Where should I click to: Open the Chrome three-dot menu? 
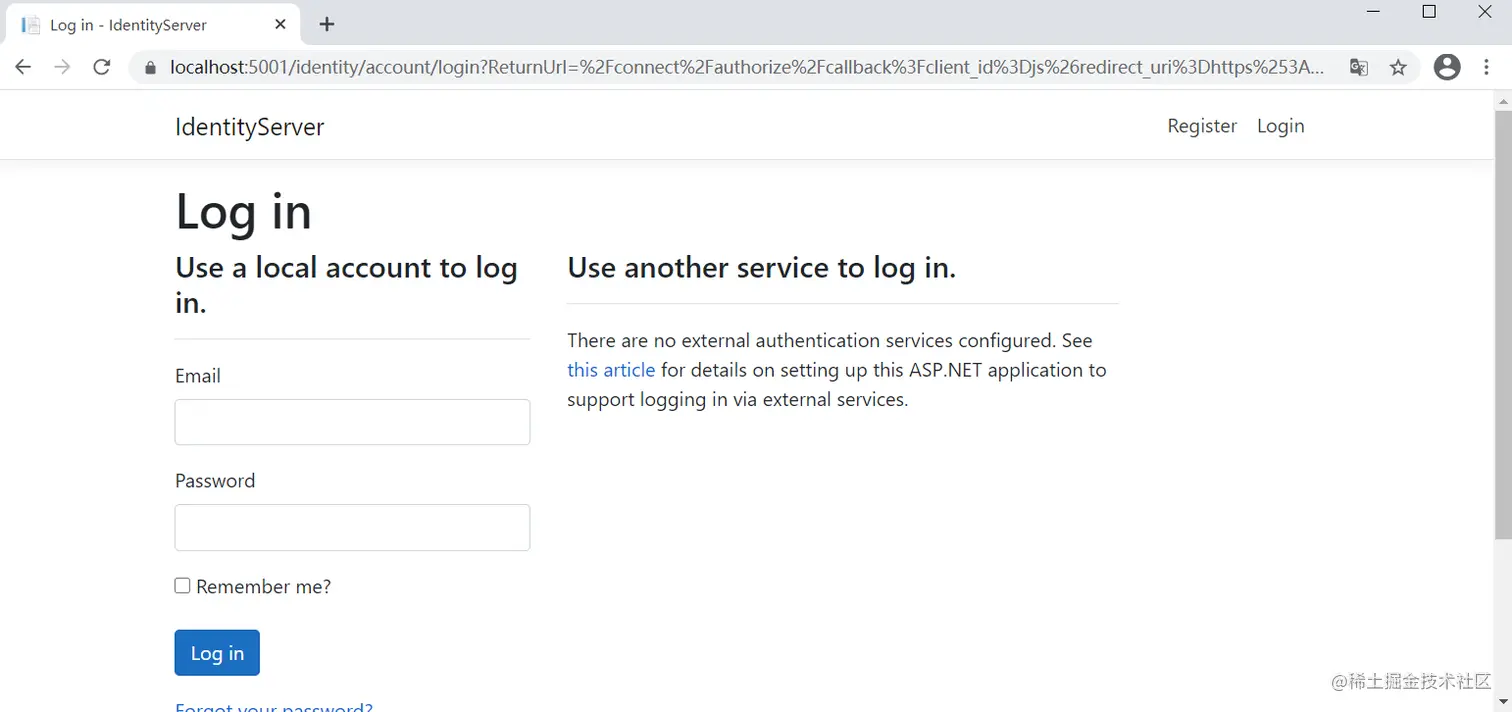pyautogui.click(x=1487, y=67)
